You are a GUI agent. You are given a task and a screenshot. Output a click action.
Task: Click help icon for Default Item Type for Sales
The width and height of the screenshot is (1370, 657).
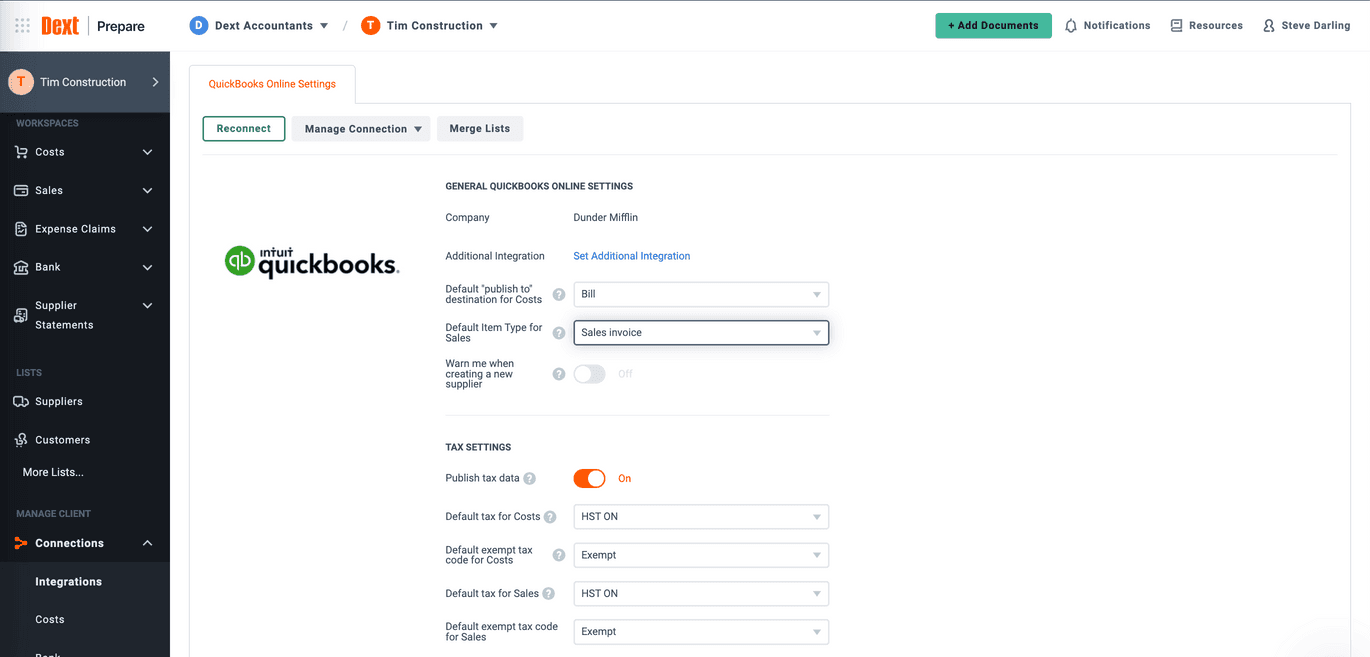(559, 333)
